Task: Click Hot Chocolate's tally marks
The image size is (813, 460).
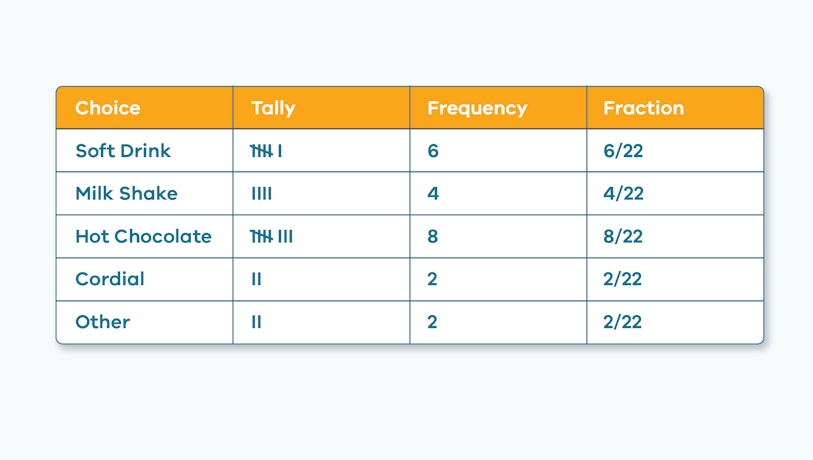Action: pyautogui.click(x=271, y=237)
